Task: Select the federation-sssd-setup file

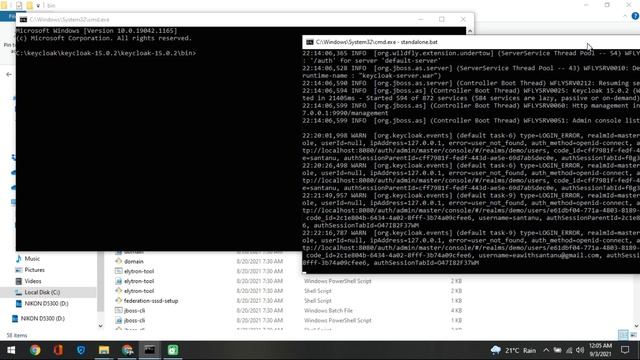Action: pos(151,301)
